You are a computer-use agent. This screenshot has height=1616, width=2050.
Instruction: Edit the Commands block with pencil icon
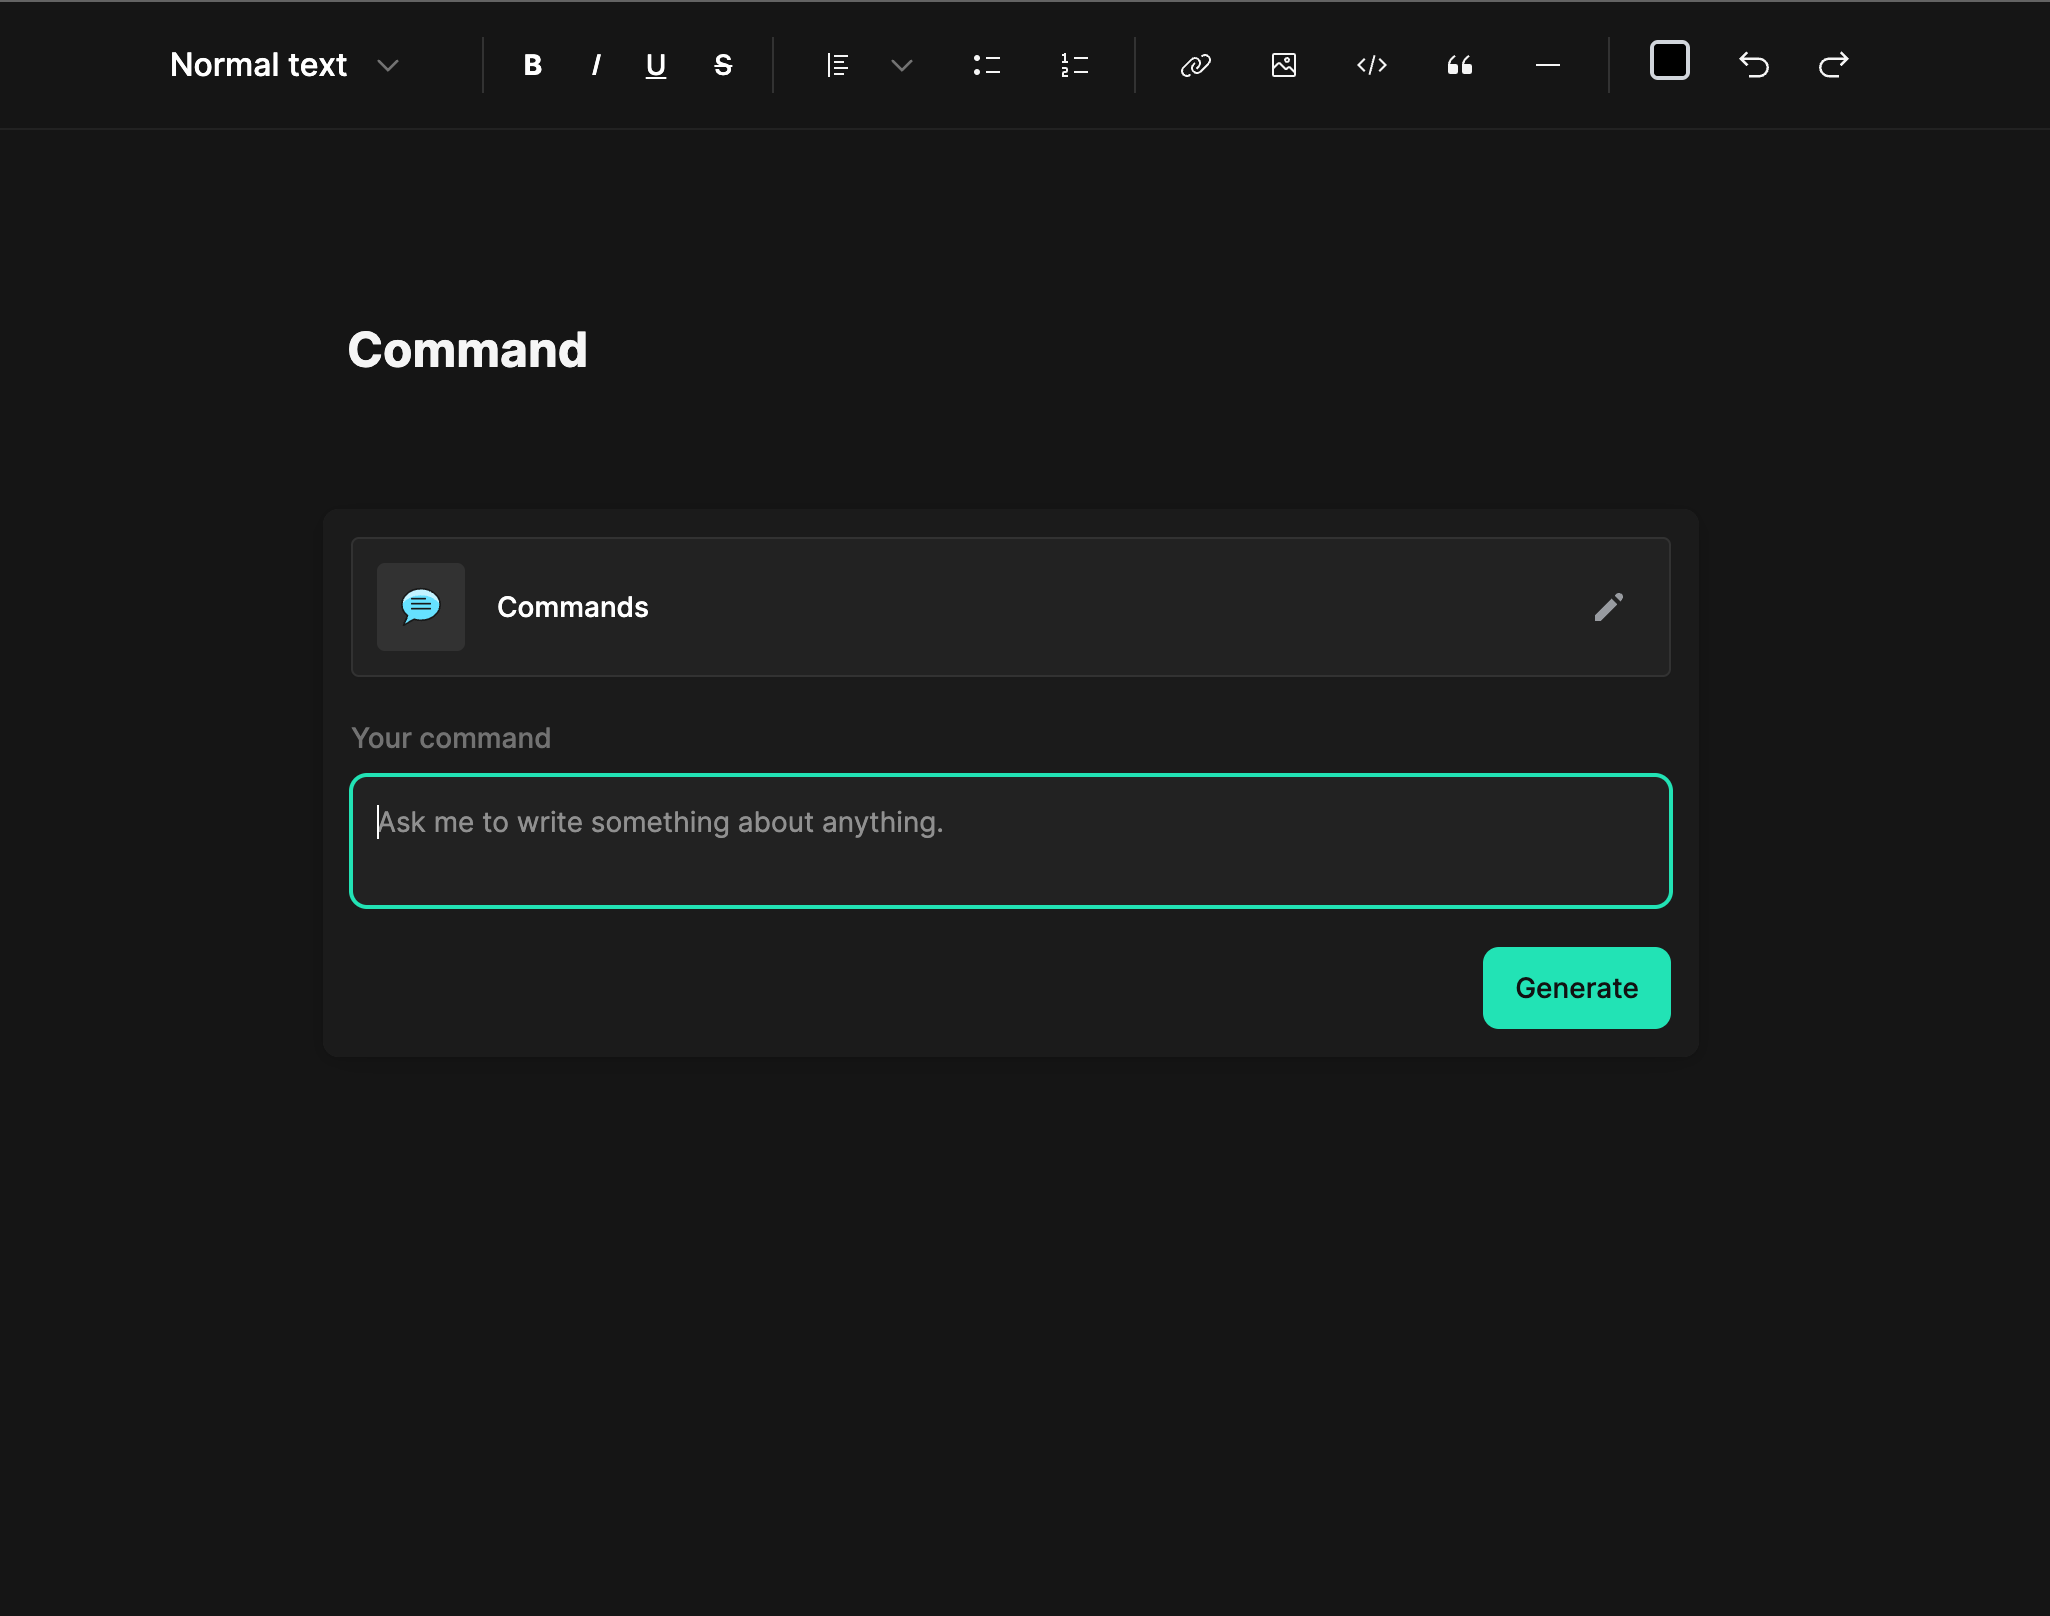pyautogui.click(x=1609, y=607)
